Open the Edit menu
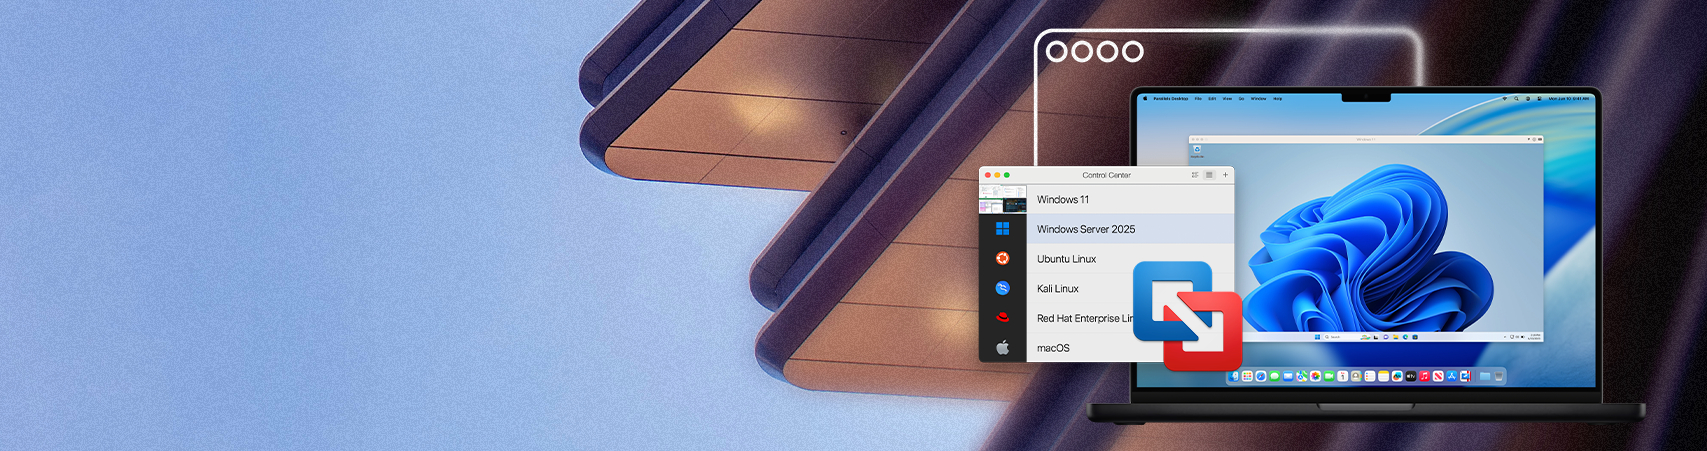 (x=1212, y=99)
